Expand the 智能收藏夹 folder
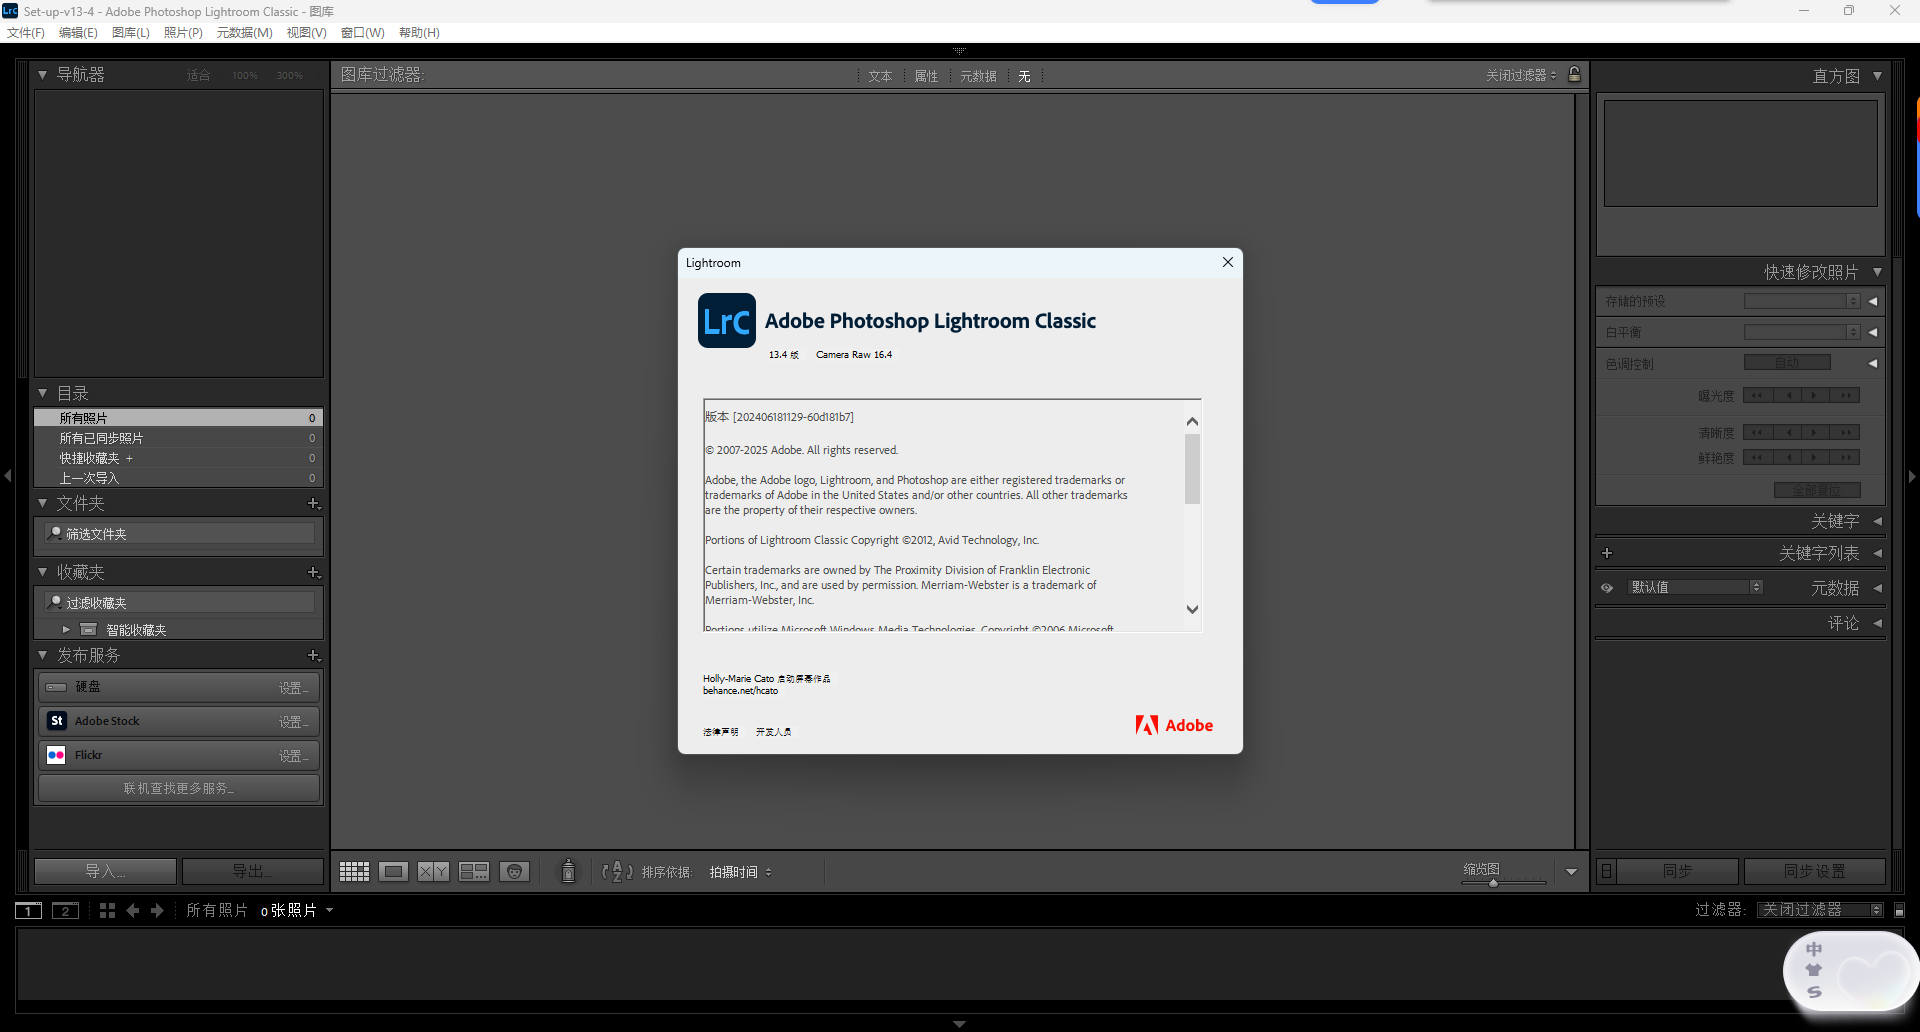Viewport: 1920px width, 1032px height. [66, 629]
